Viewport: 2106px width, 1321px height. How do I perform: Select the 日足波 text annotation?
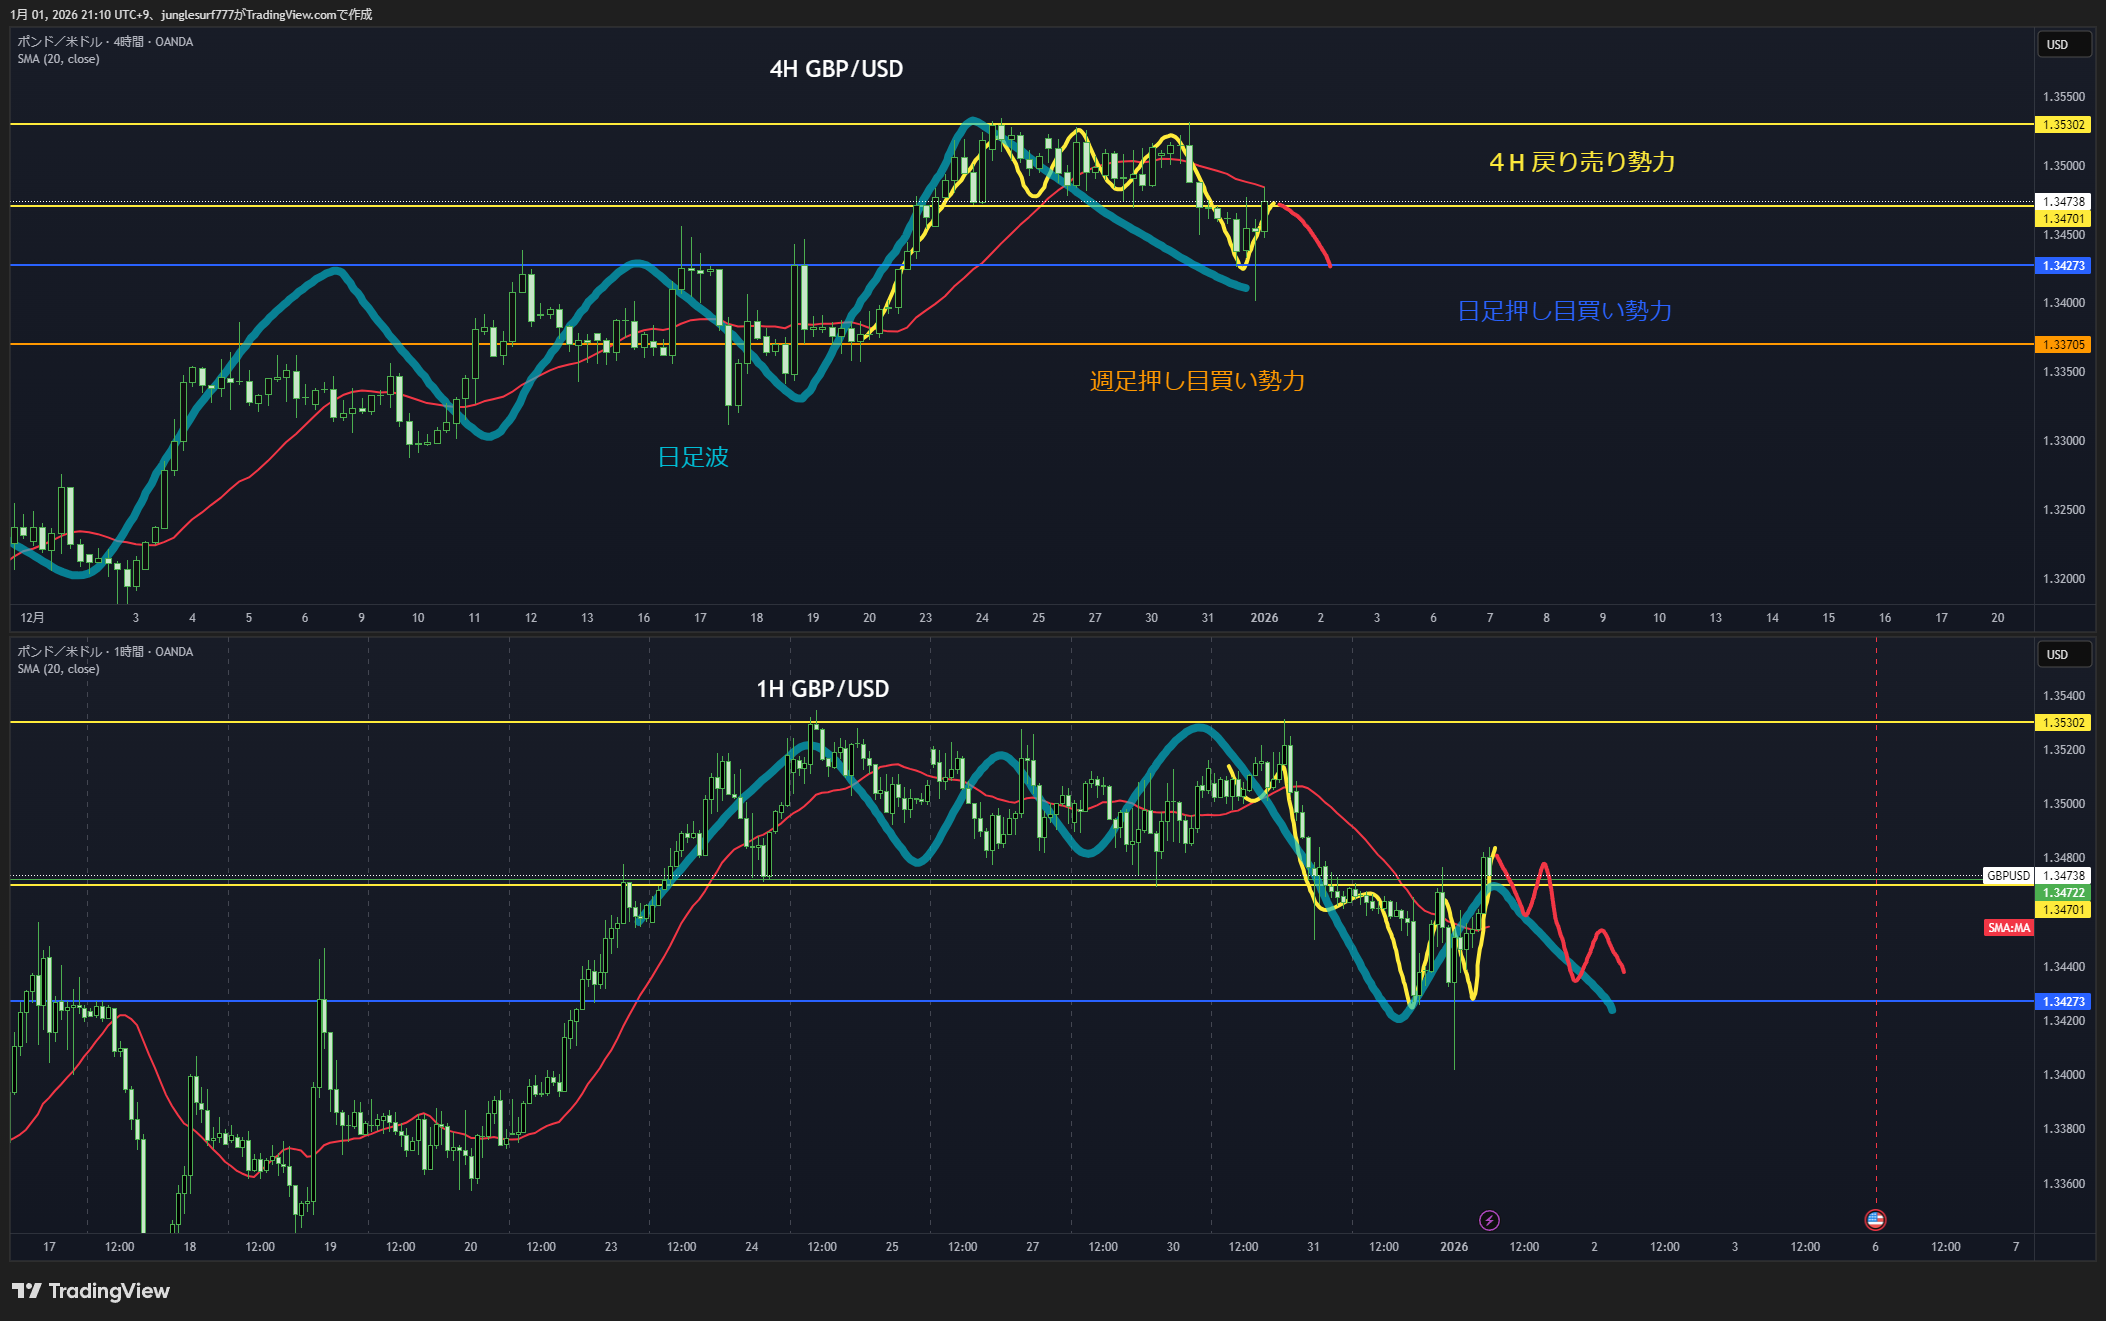[693, 457]
